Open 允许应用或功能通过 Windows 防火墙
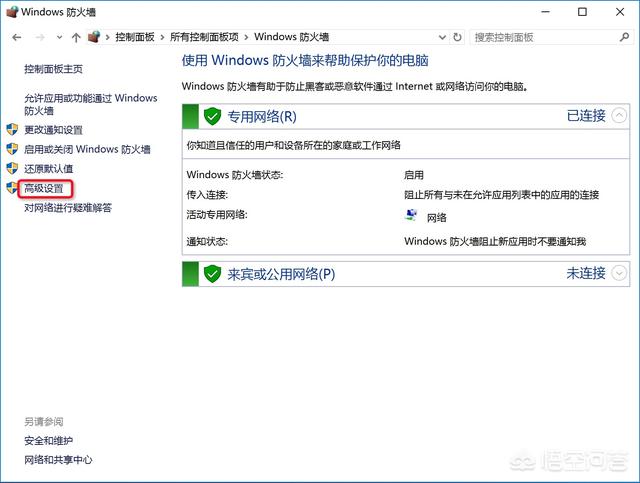 pyautogui.click(x=91, y=105)
